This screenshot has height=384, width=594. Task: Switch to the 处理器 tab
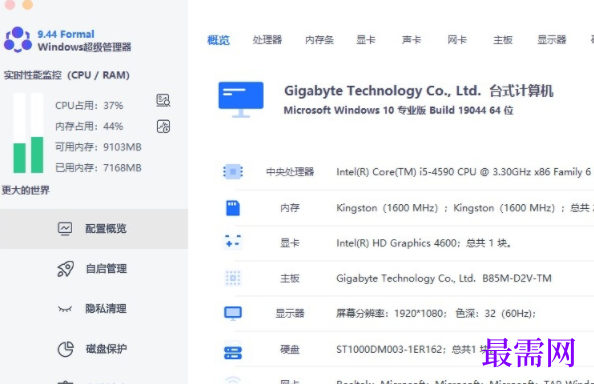[x=267, y=40]
